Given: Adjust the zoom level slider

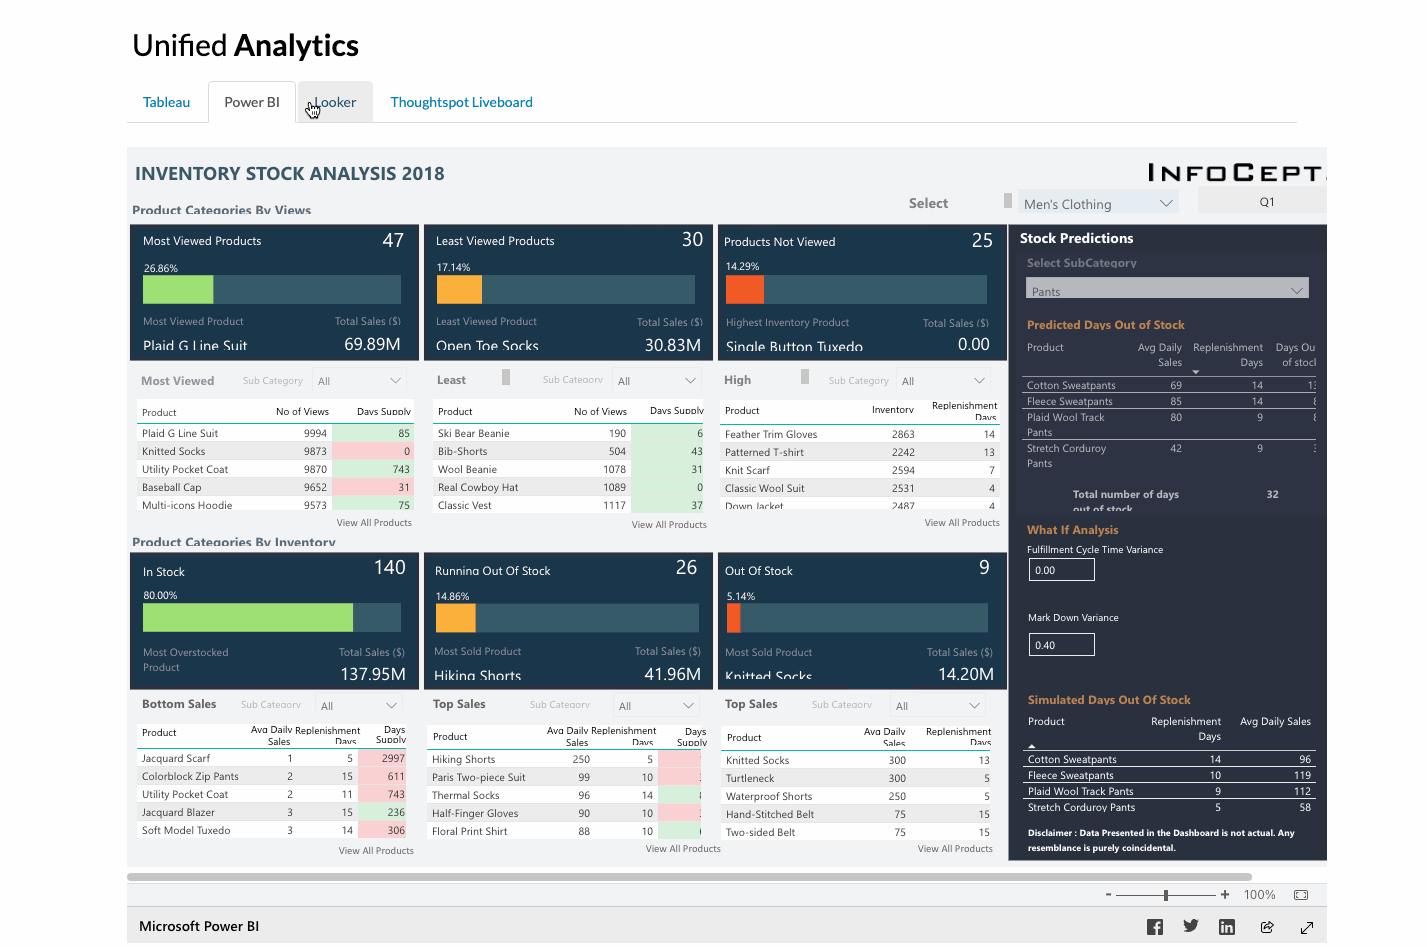Looking at the screenshot, I should click(1165, 894).
